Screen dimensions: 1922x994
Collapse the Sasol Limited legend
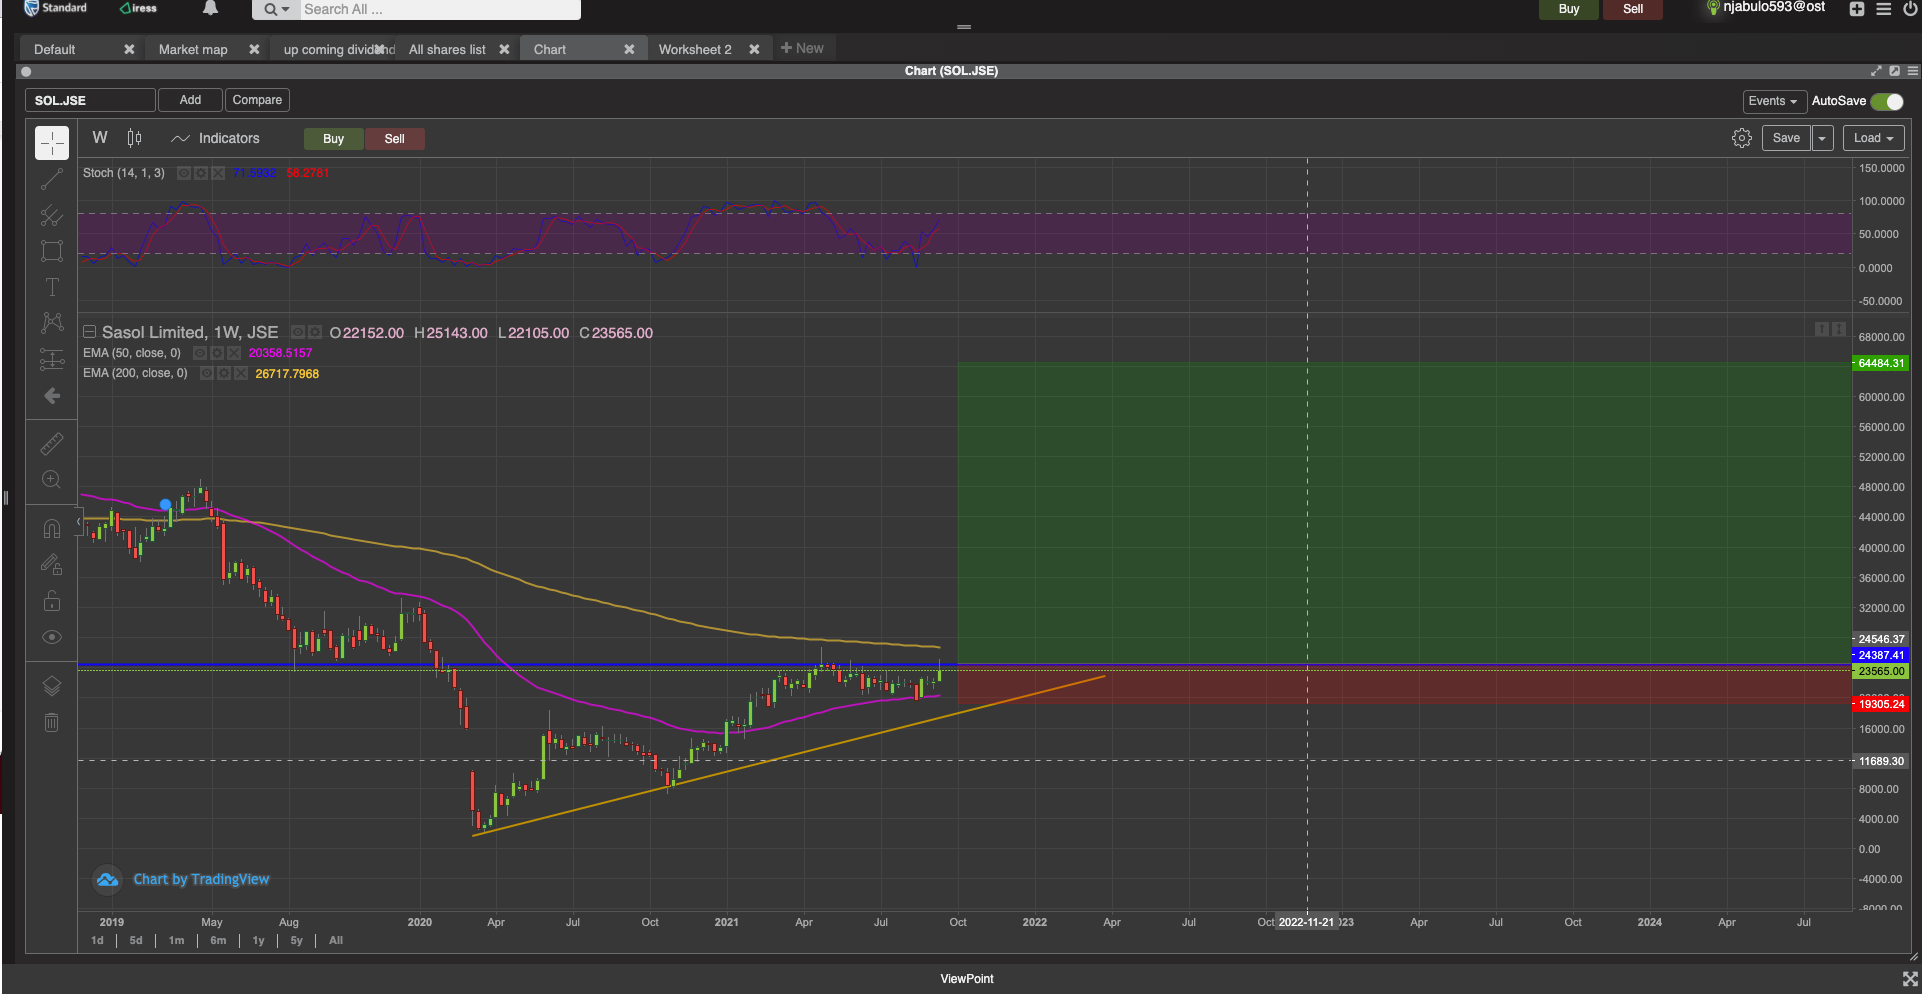point(89,332)
